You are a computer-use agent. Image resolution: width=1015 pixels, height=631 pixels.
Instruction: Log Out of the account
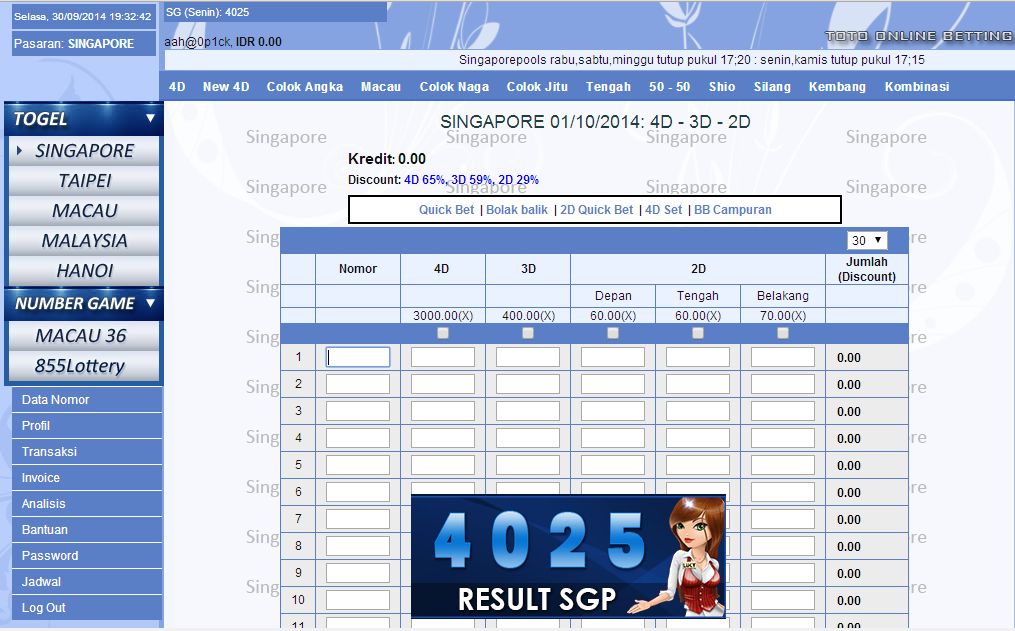pyautogui.click(x=87, y=607)
